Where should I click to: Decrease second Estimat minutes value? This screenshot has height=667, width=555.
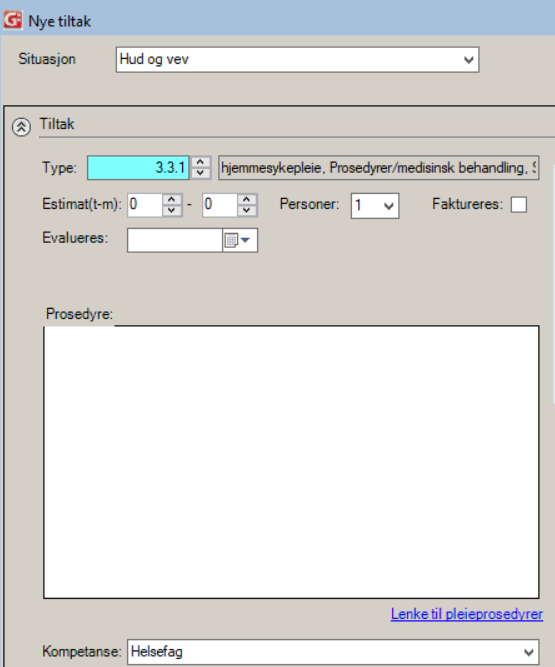pos(247,211)
